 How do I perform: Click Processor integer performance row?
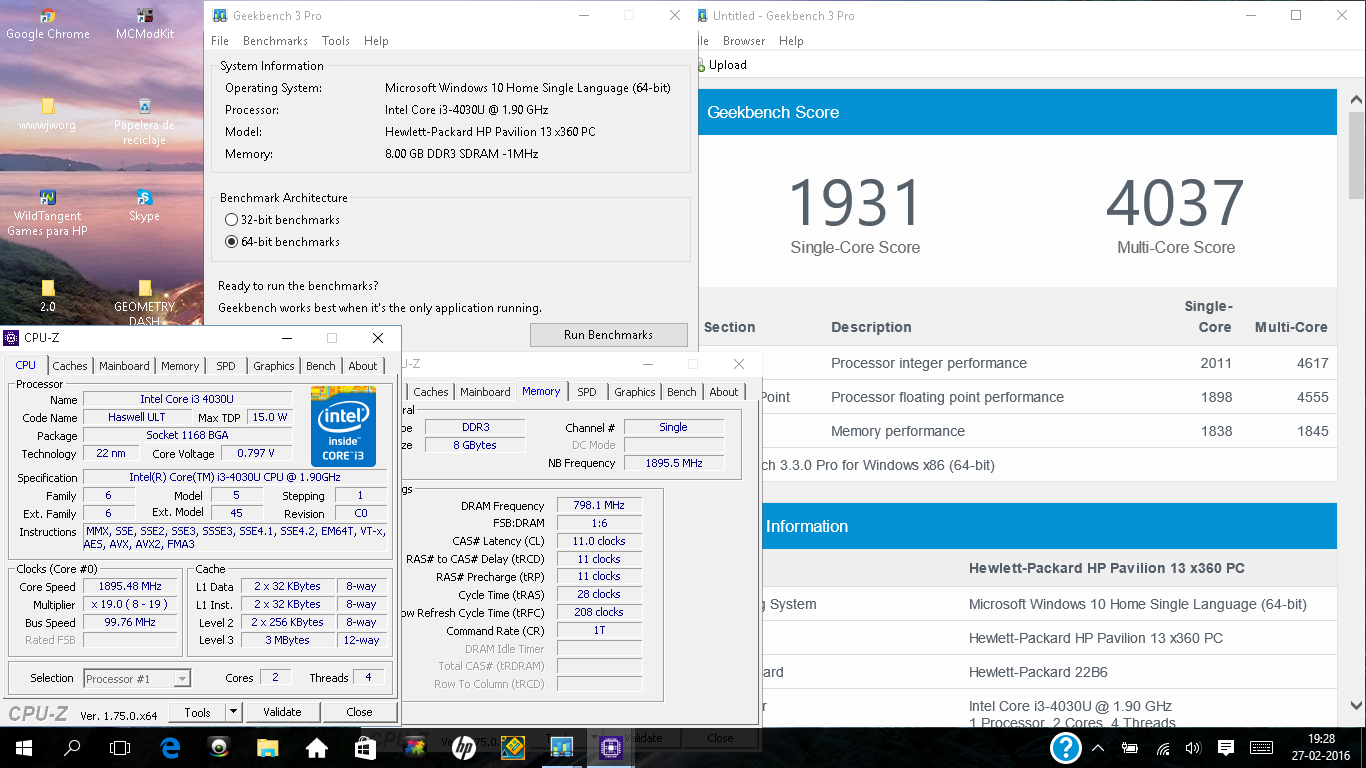[1017, 363]
